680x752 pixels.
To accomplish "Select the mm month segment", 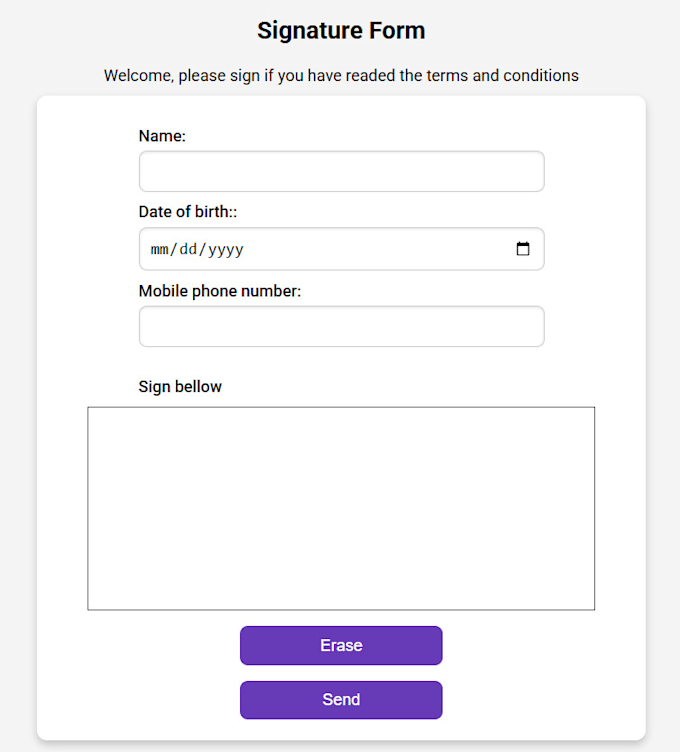I will click(x=160, y=249).
